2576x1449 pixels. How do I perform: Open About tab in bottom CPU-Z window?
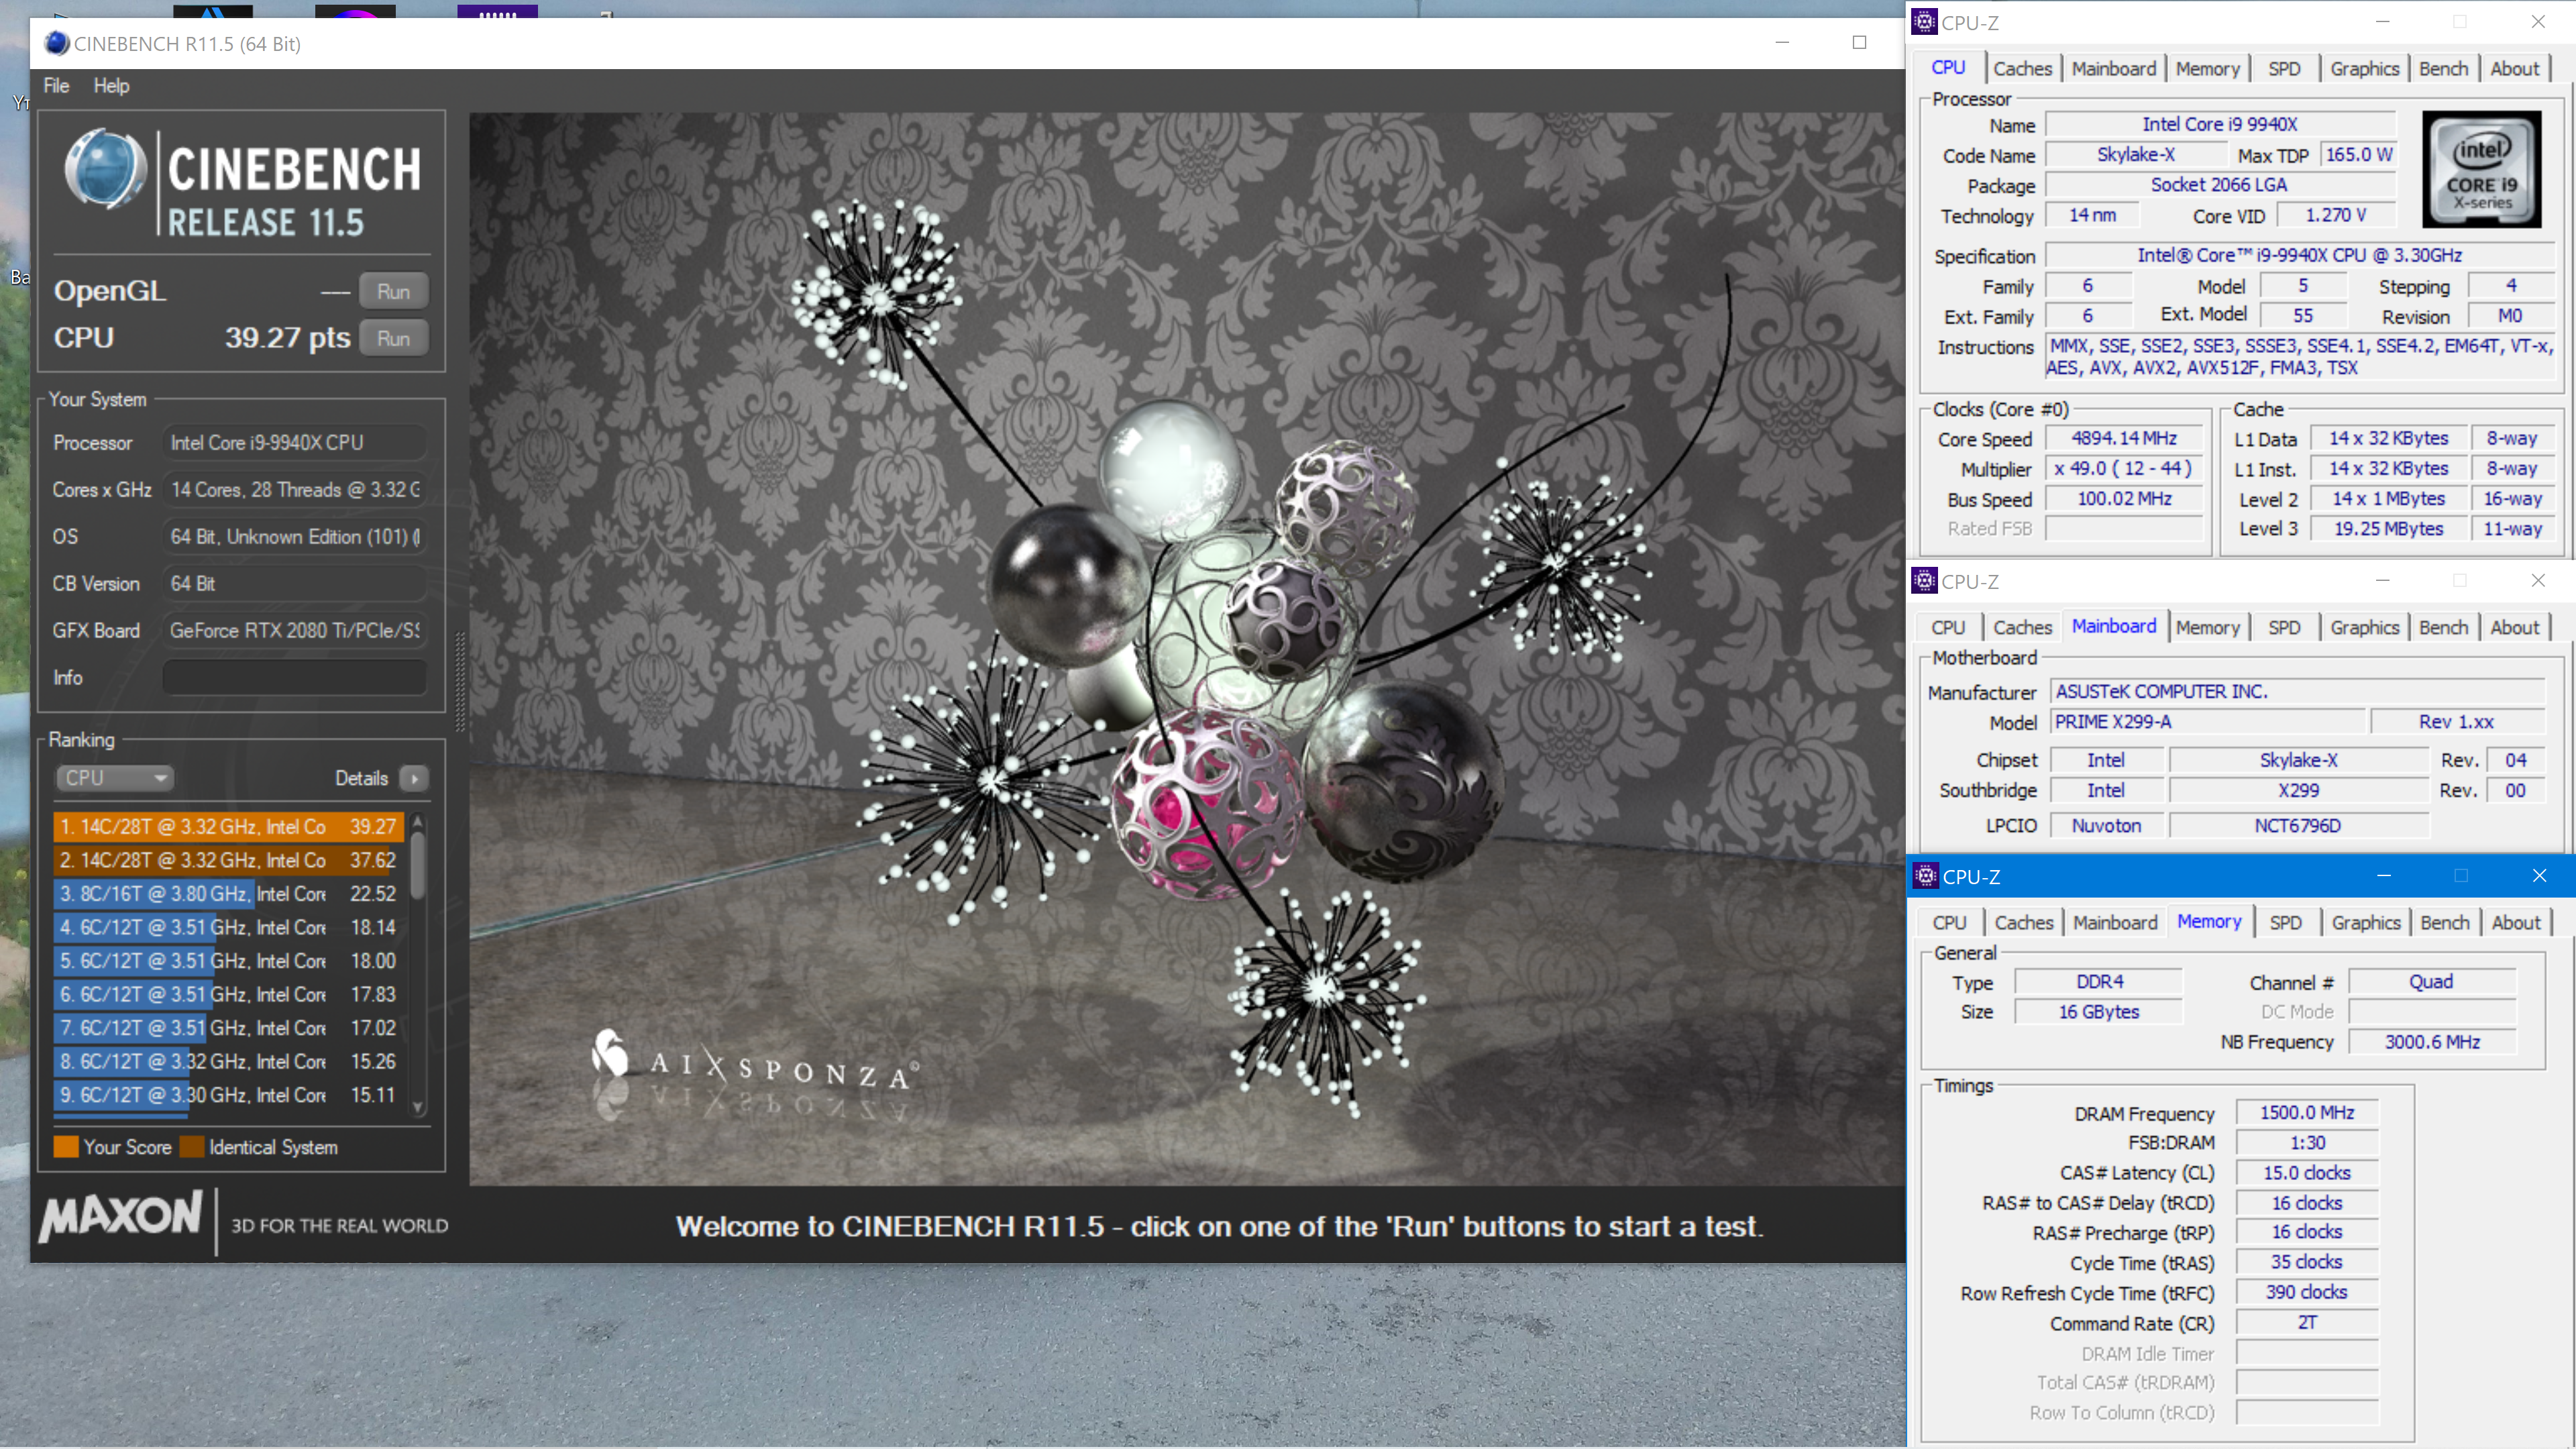click(2516, 922)
